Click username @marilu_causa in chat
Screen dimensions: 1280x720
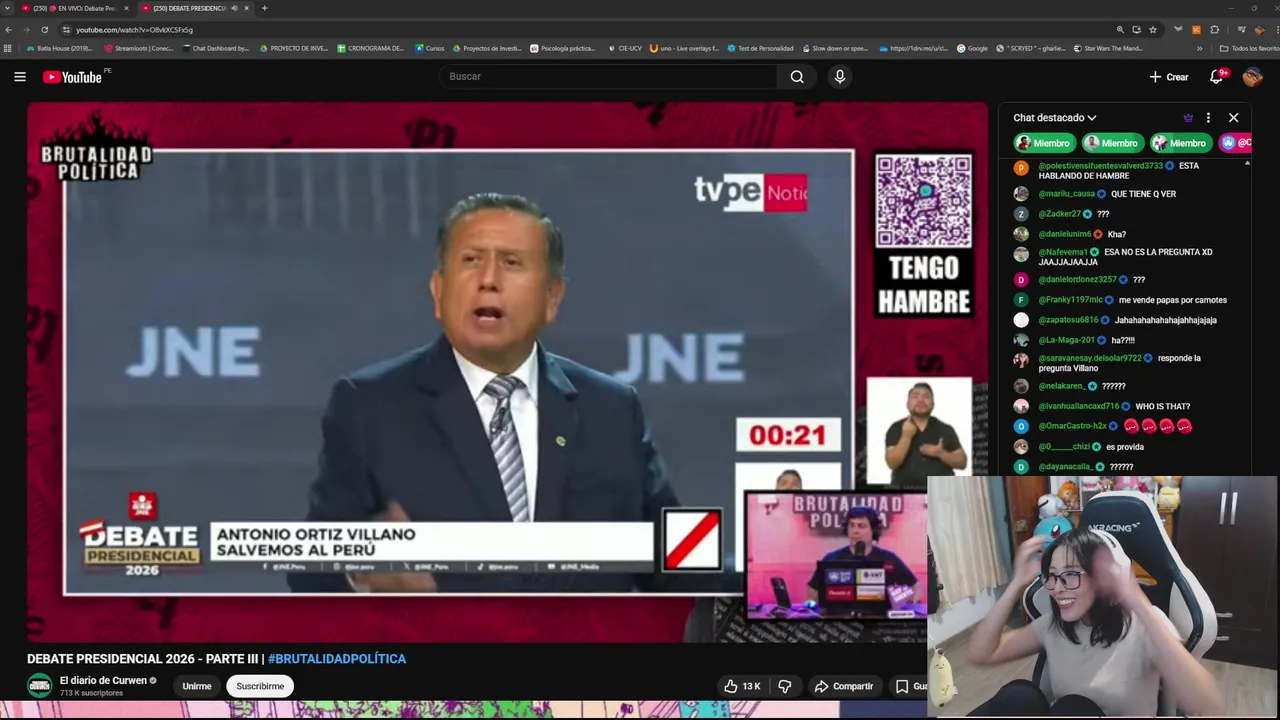click(1066, 194)
